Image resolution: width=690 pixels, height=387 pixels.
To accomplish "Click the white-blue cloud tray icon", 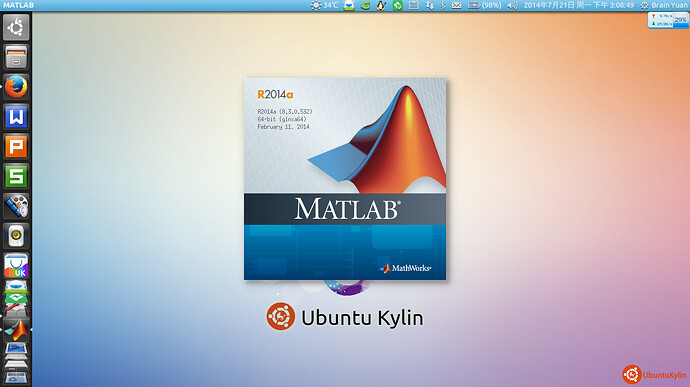I will pos(349,5).
